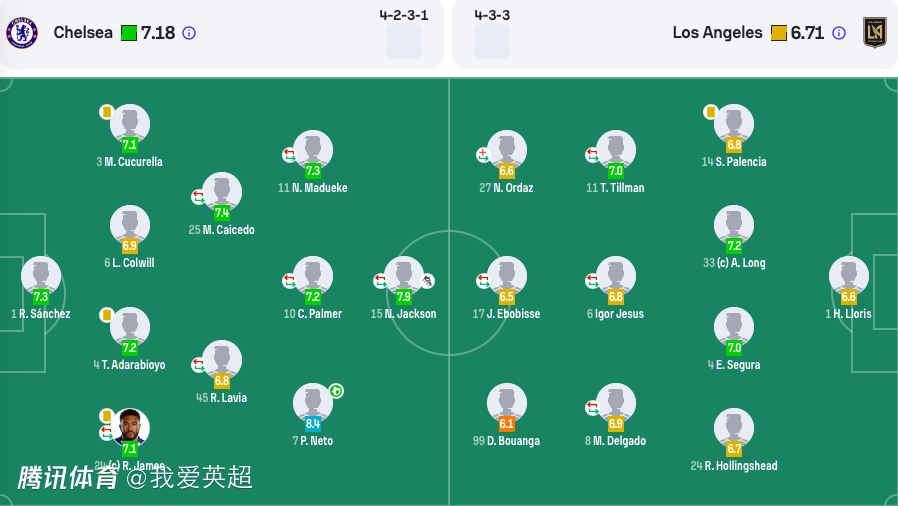Click the green Chelsea rating color square

tap(129, 33)
